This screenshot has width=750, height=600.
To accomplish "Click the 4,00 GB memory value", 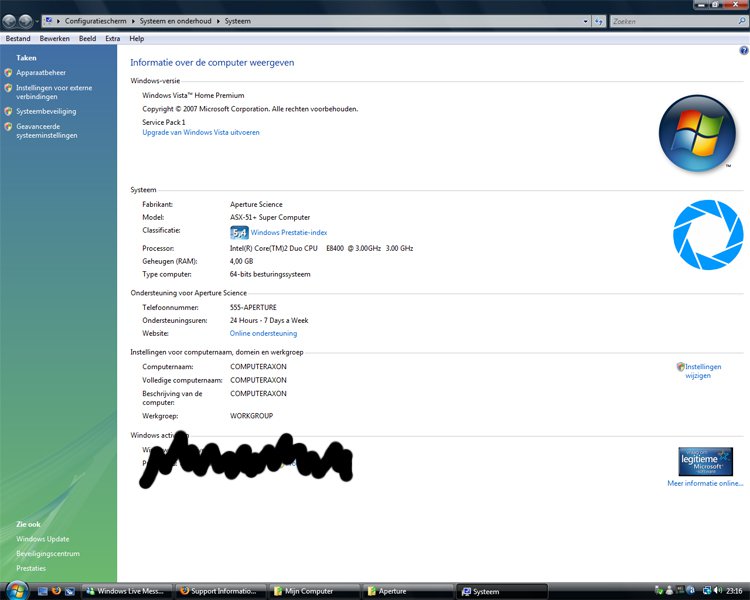I will 242,261.
